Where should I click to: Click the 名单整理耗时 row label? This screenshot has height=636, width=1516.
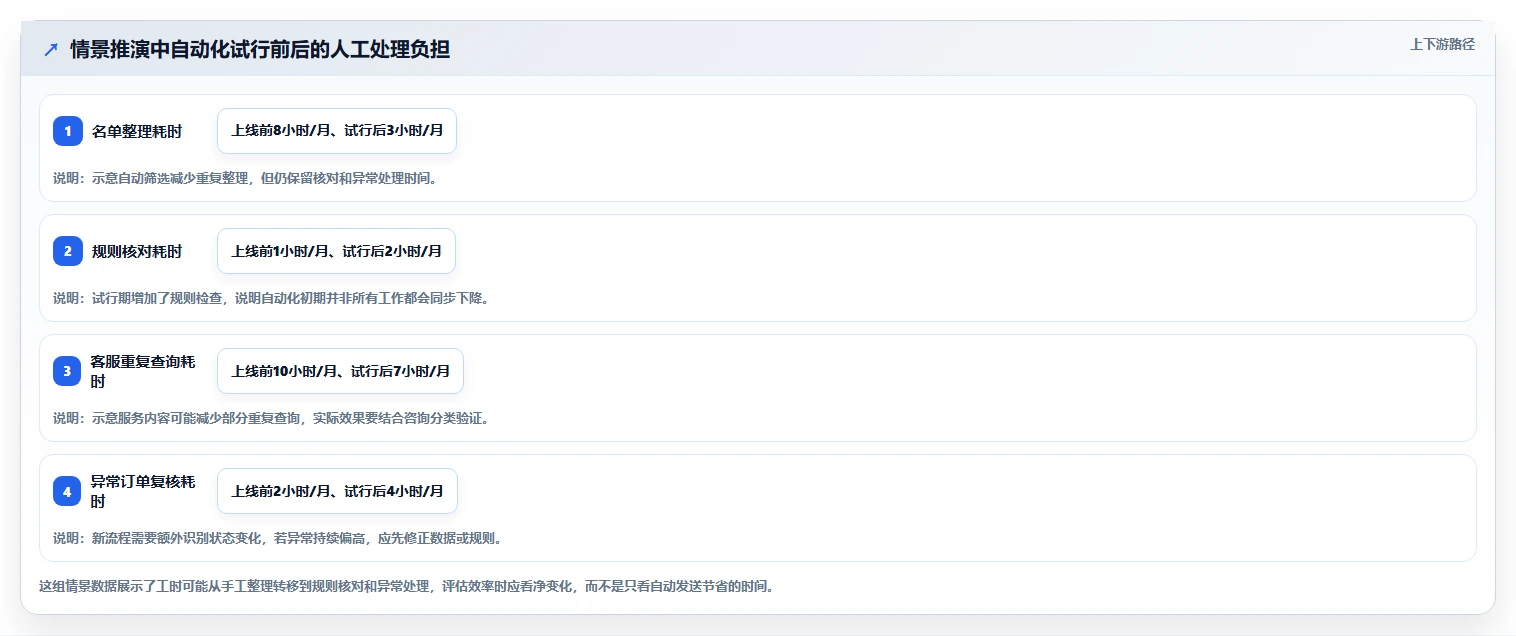[137, 131]
